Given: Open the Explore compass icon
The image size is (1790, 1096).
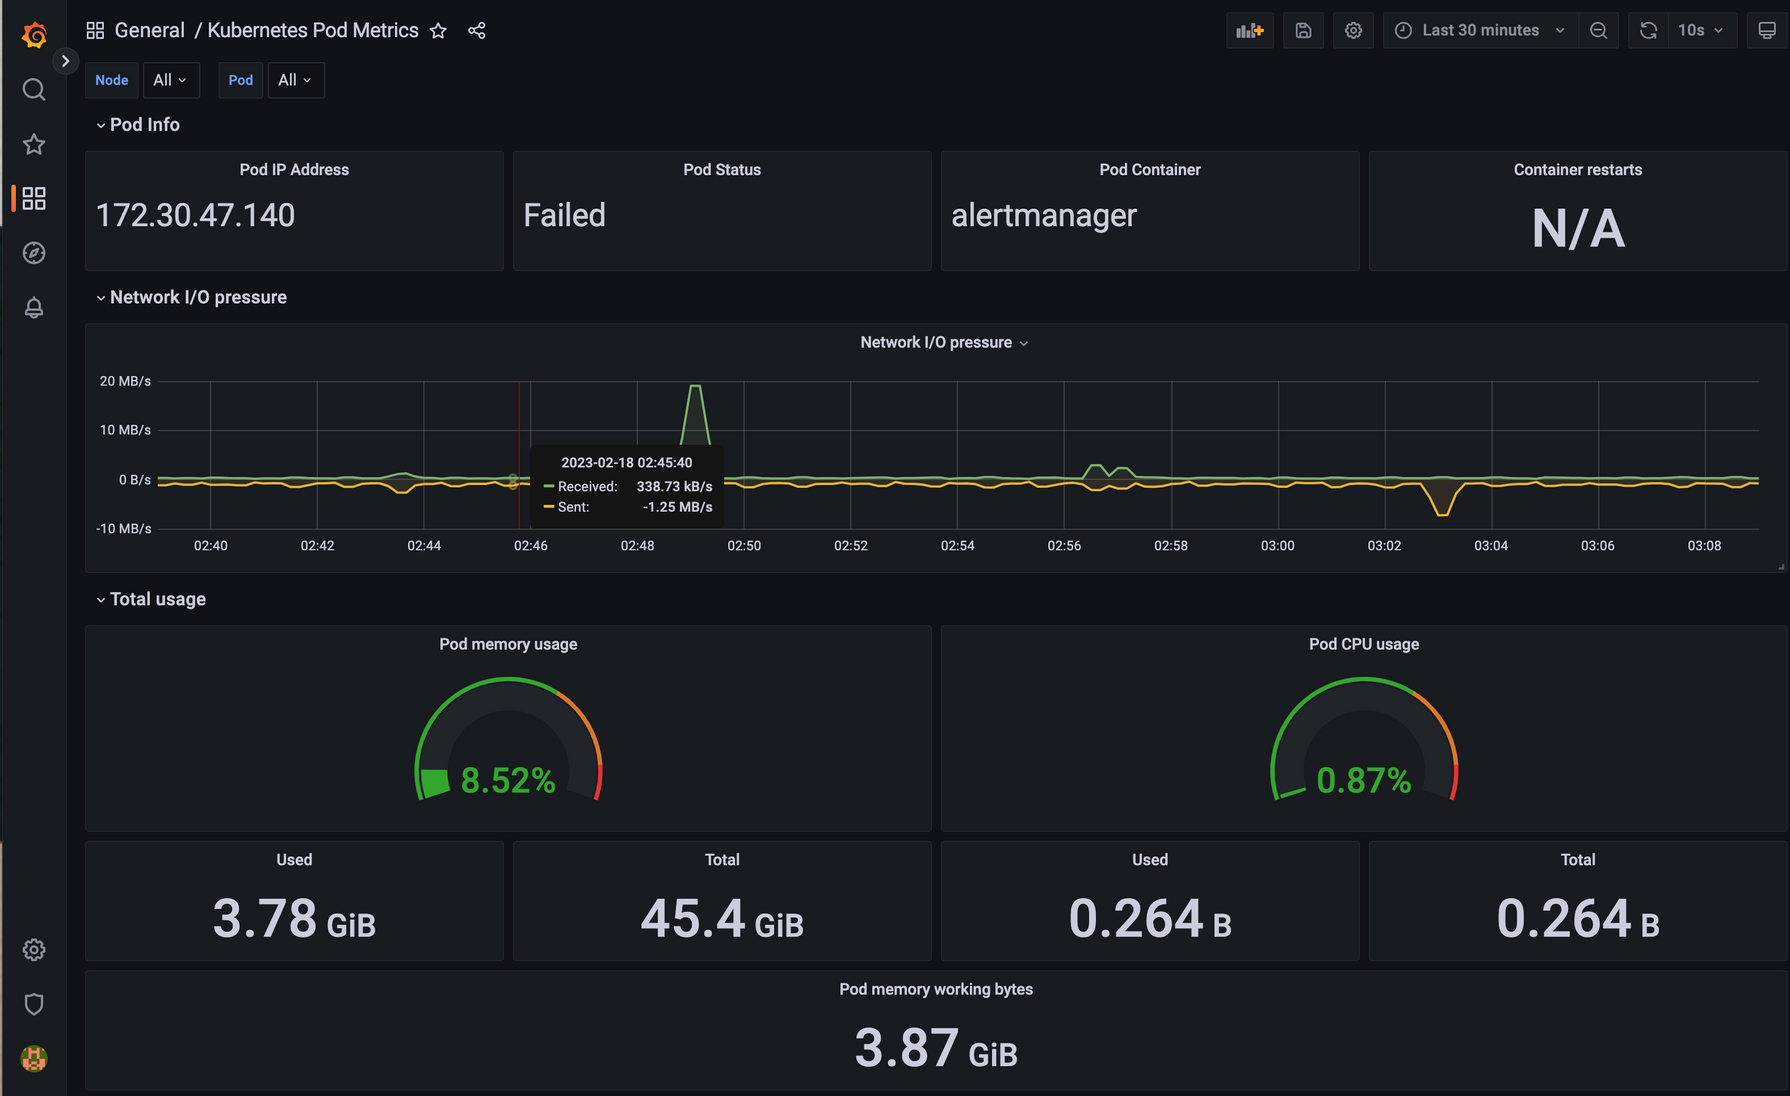Looking at the screenshot, I should point(34,253).
